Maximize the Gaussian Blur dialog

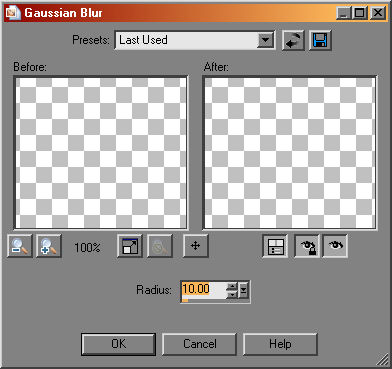(360, 13)
